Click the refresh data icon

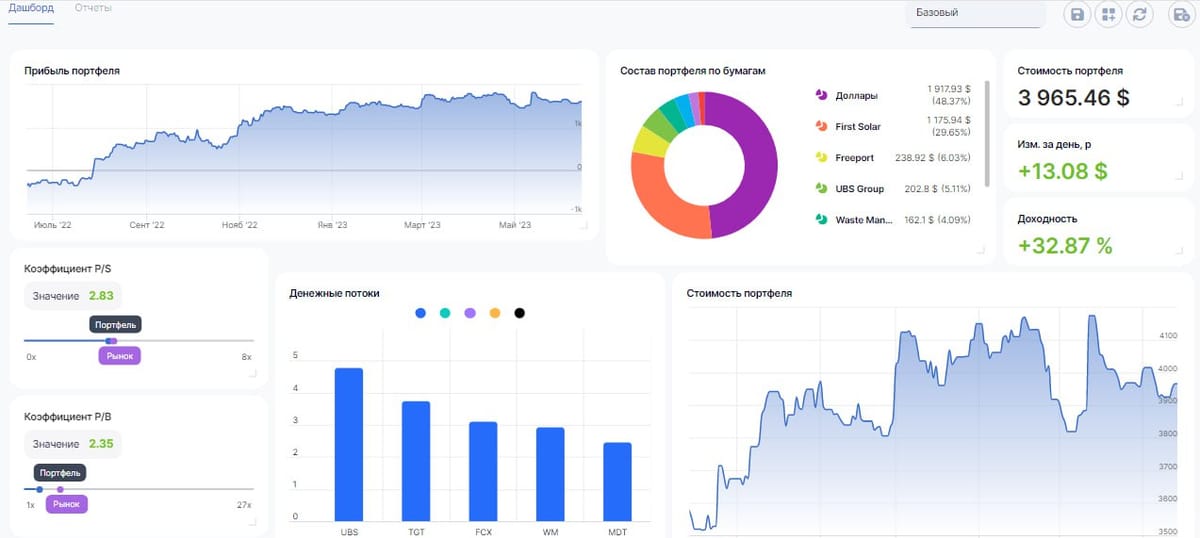(x=1139, y=14)
